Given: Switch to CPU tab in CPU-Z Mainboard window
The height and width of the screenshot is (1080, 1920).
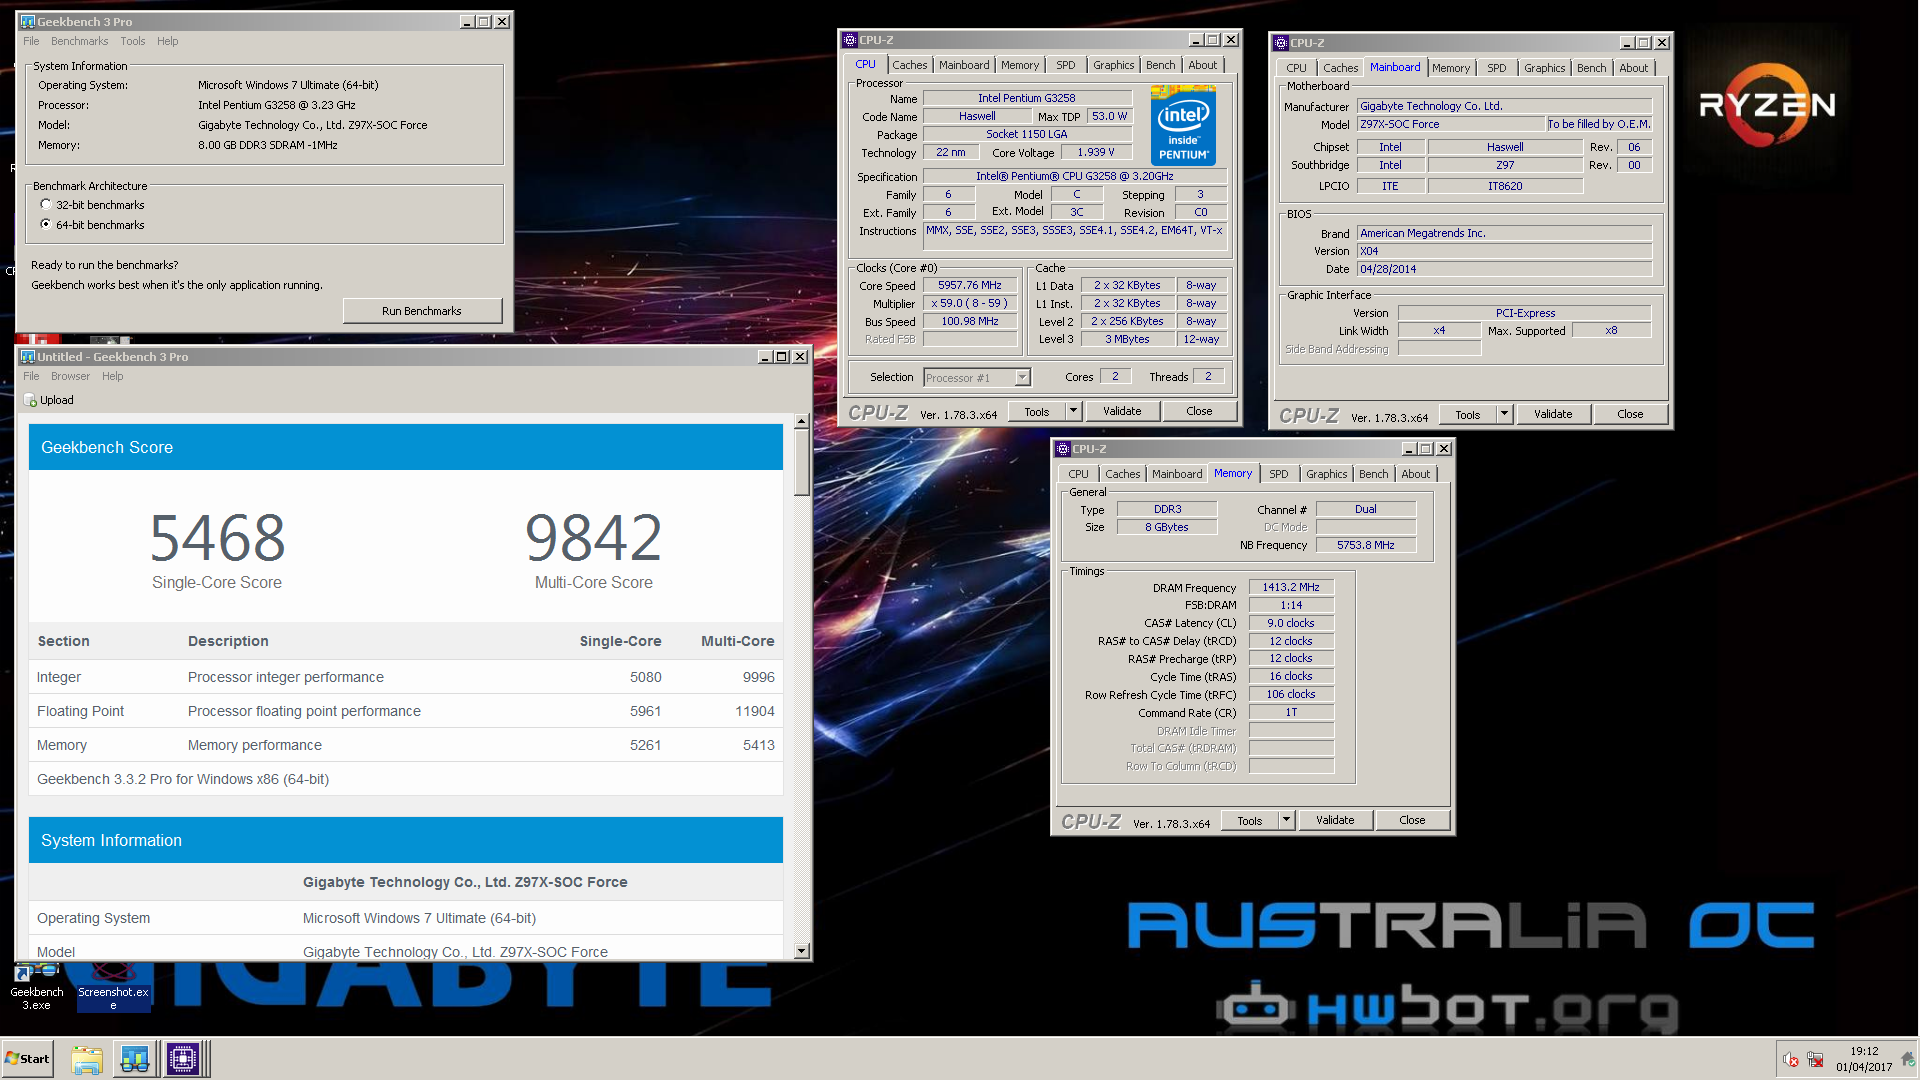Looking at the screenshot, I should 1296,68.
